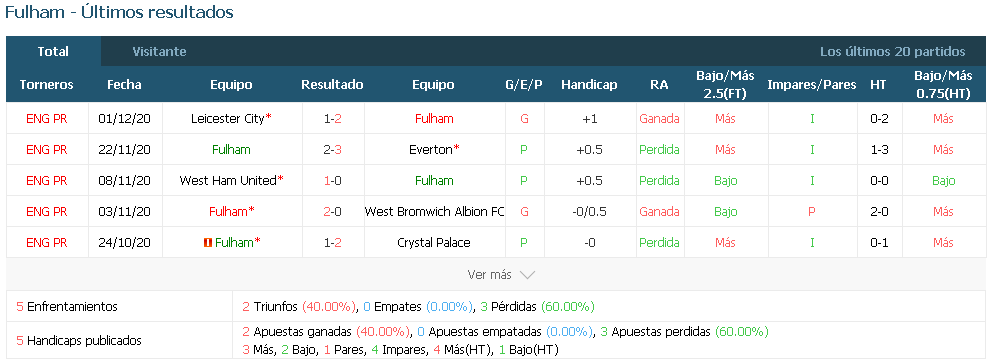Click the Bajo/Más 2.5(FT) column header

(x=725, y=84)
